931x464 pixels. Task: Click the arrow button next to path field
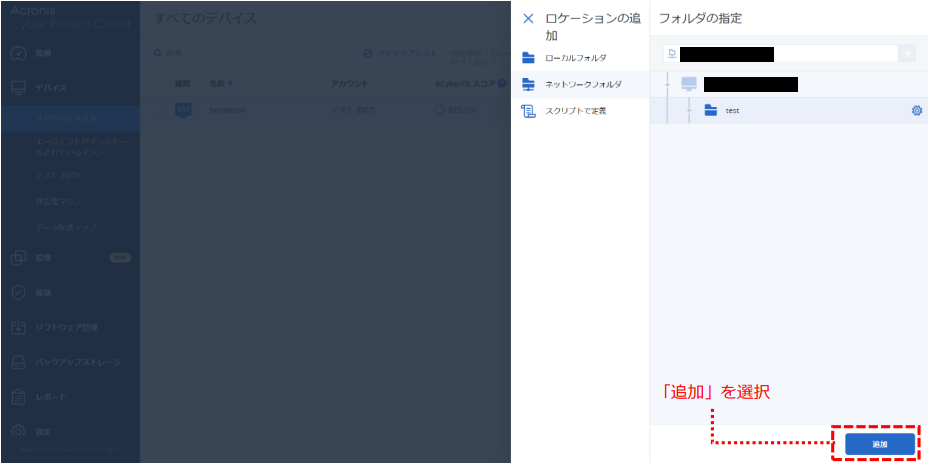tap(906, 53)
